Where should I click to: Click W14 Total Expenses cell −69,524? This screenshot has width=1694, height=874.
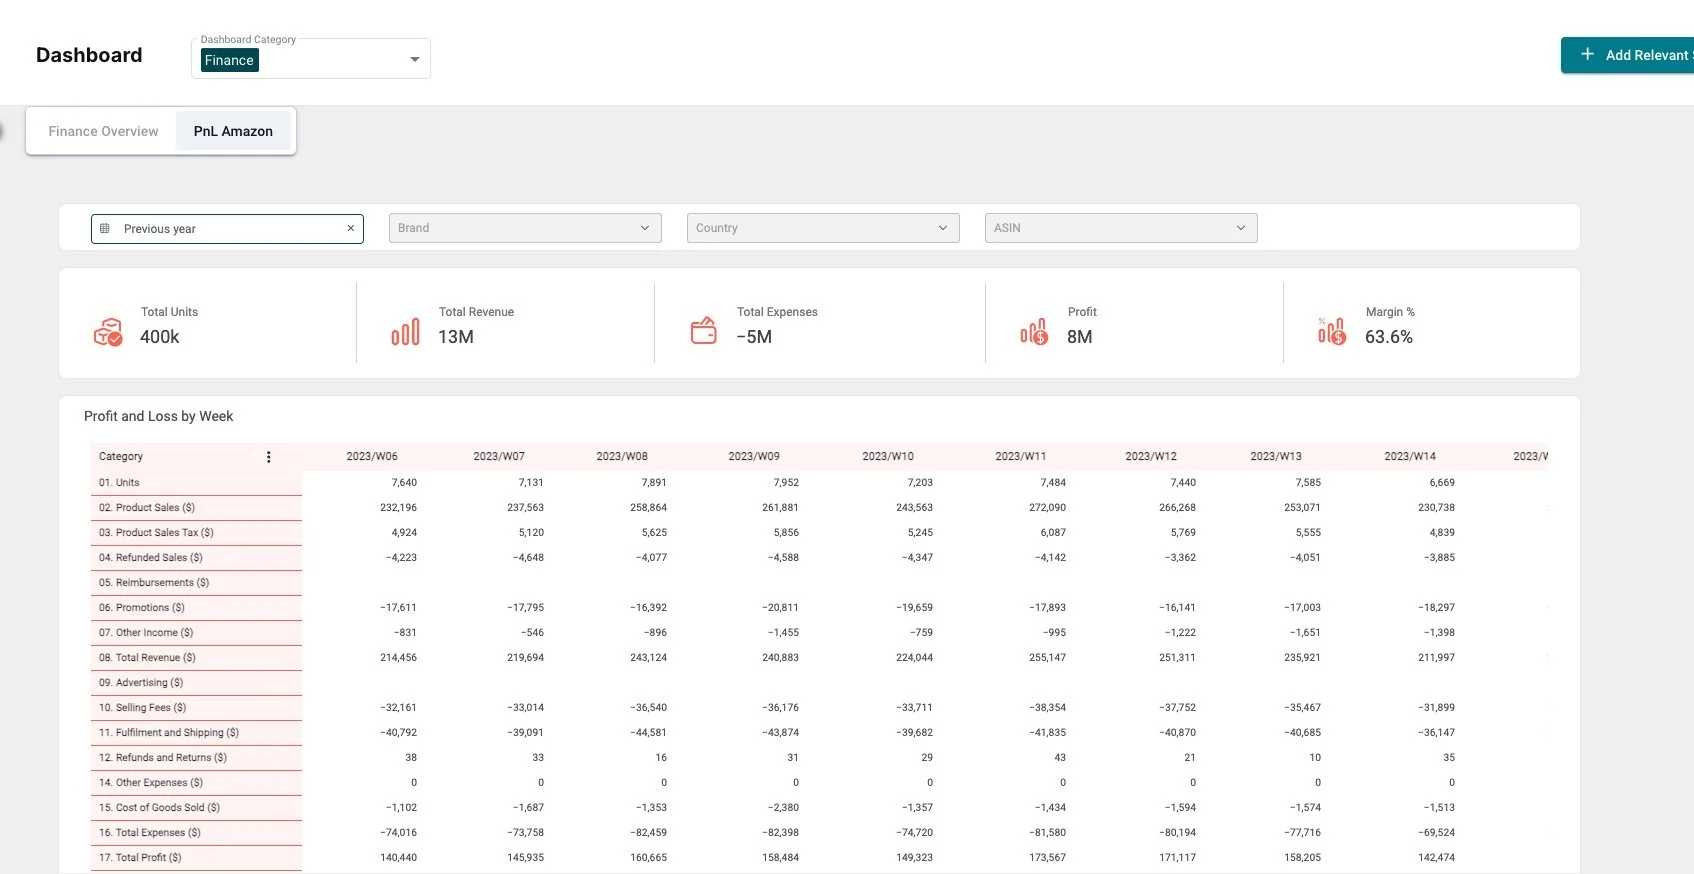point(1436,832)
